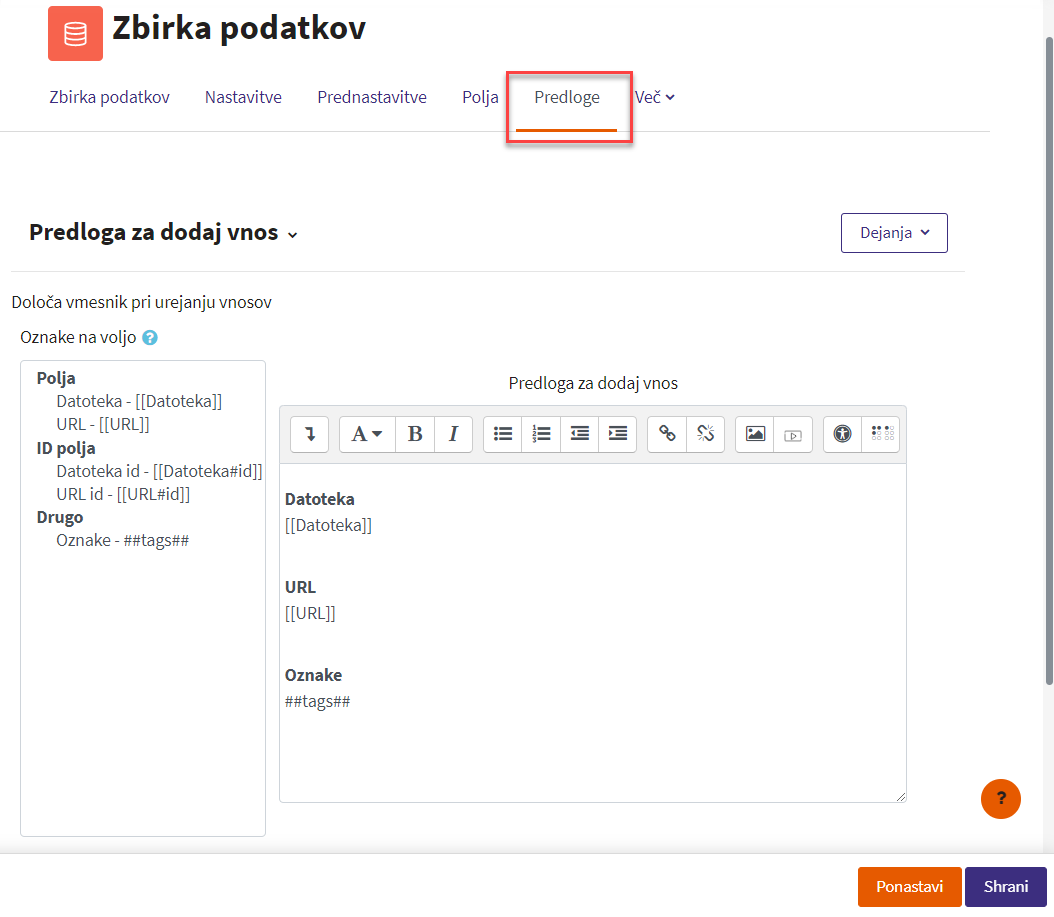1054x917 pixels.
Task: Apply bold formatting in editor
Action: point(415,434)
